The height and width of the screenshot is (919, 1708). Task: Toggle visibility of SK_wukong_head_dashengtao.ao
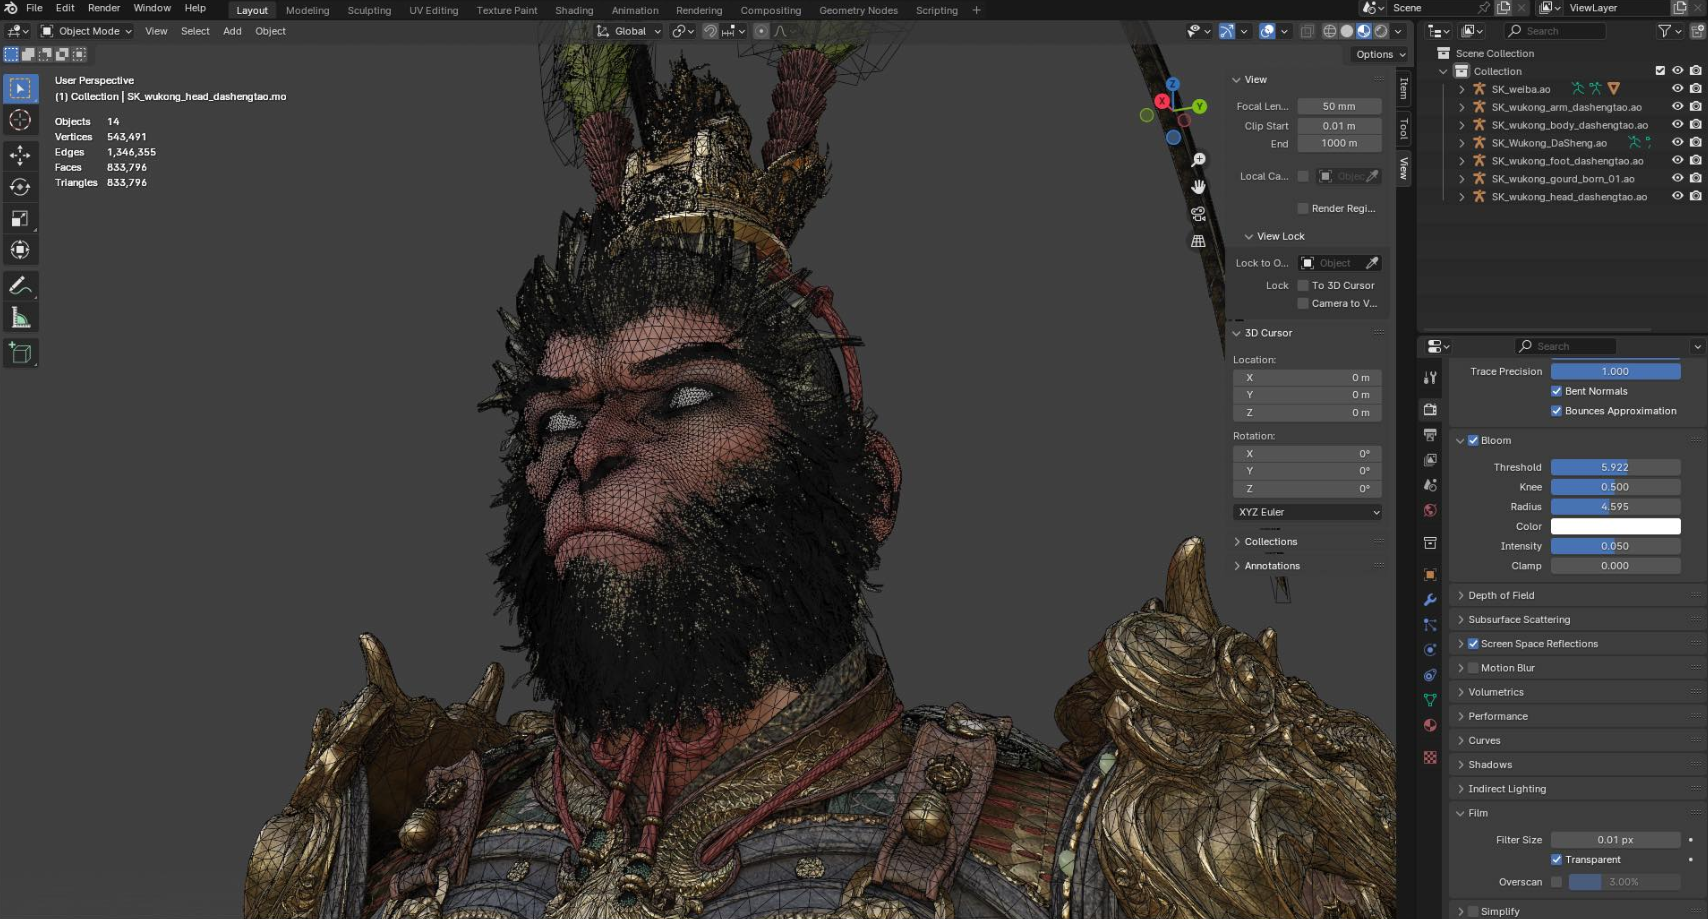click(x=1677, y=196)
